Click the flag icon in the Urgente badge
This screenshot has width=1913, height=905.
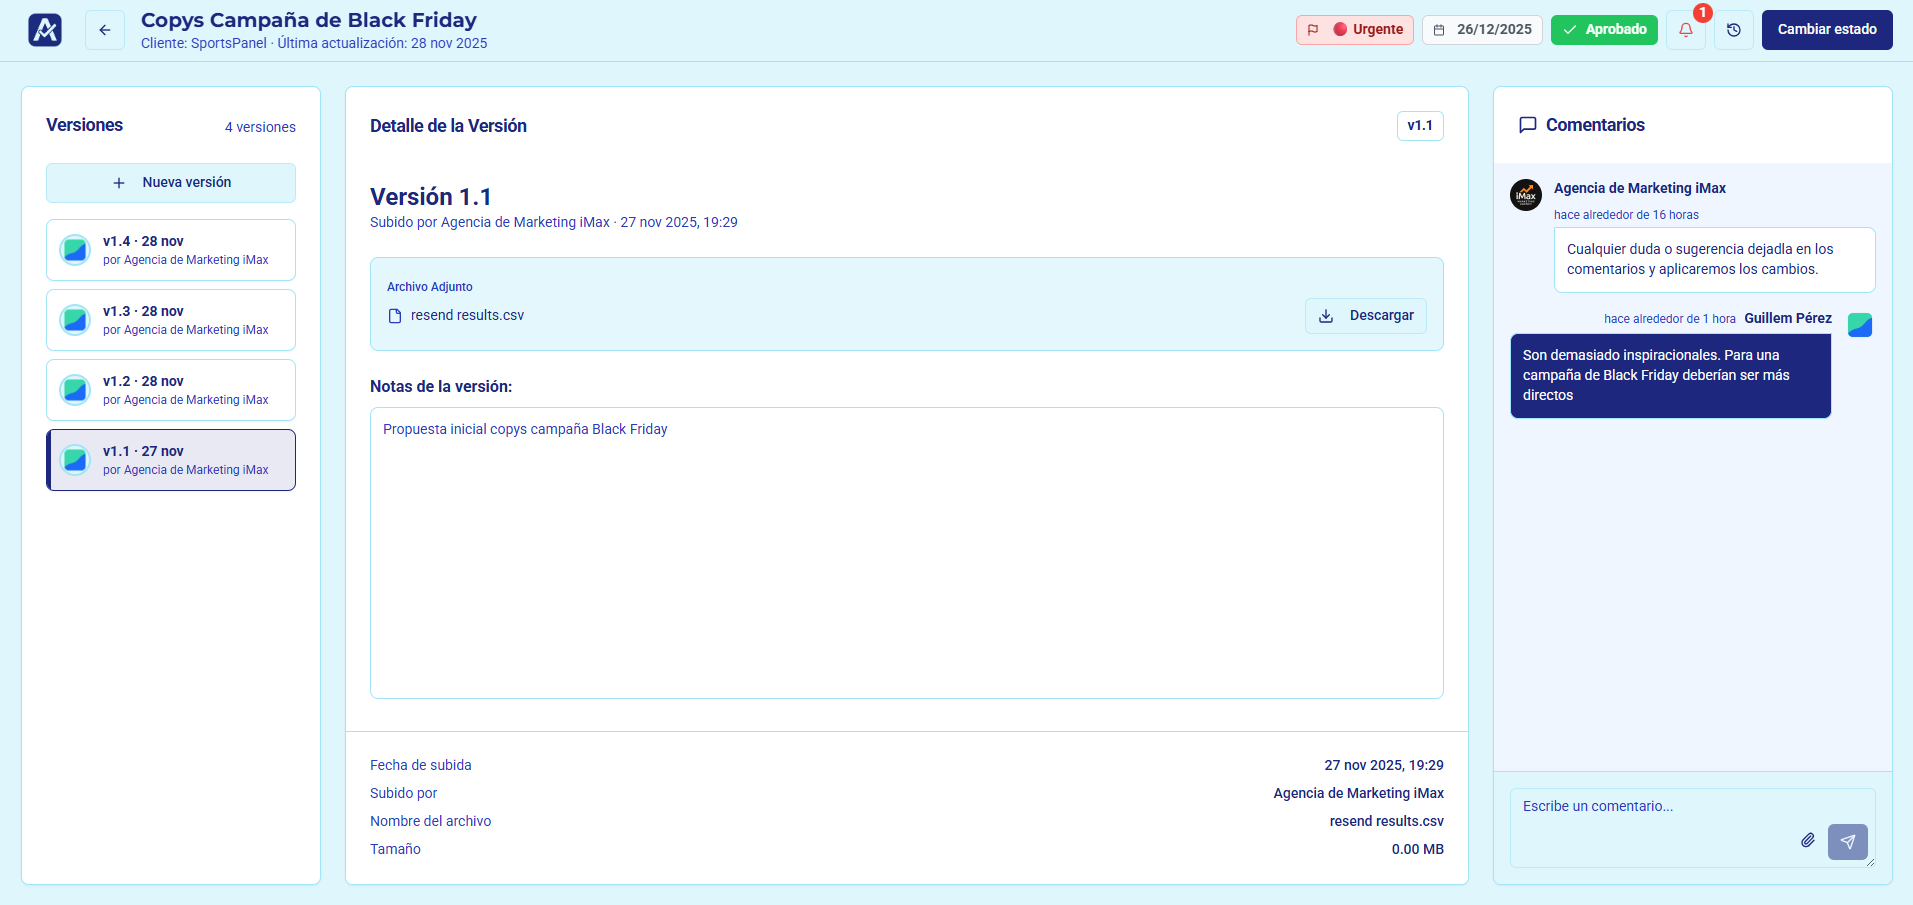[x=1314, y=30]
